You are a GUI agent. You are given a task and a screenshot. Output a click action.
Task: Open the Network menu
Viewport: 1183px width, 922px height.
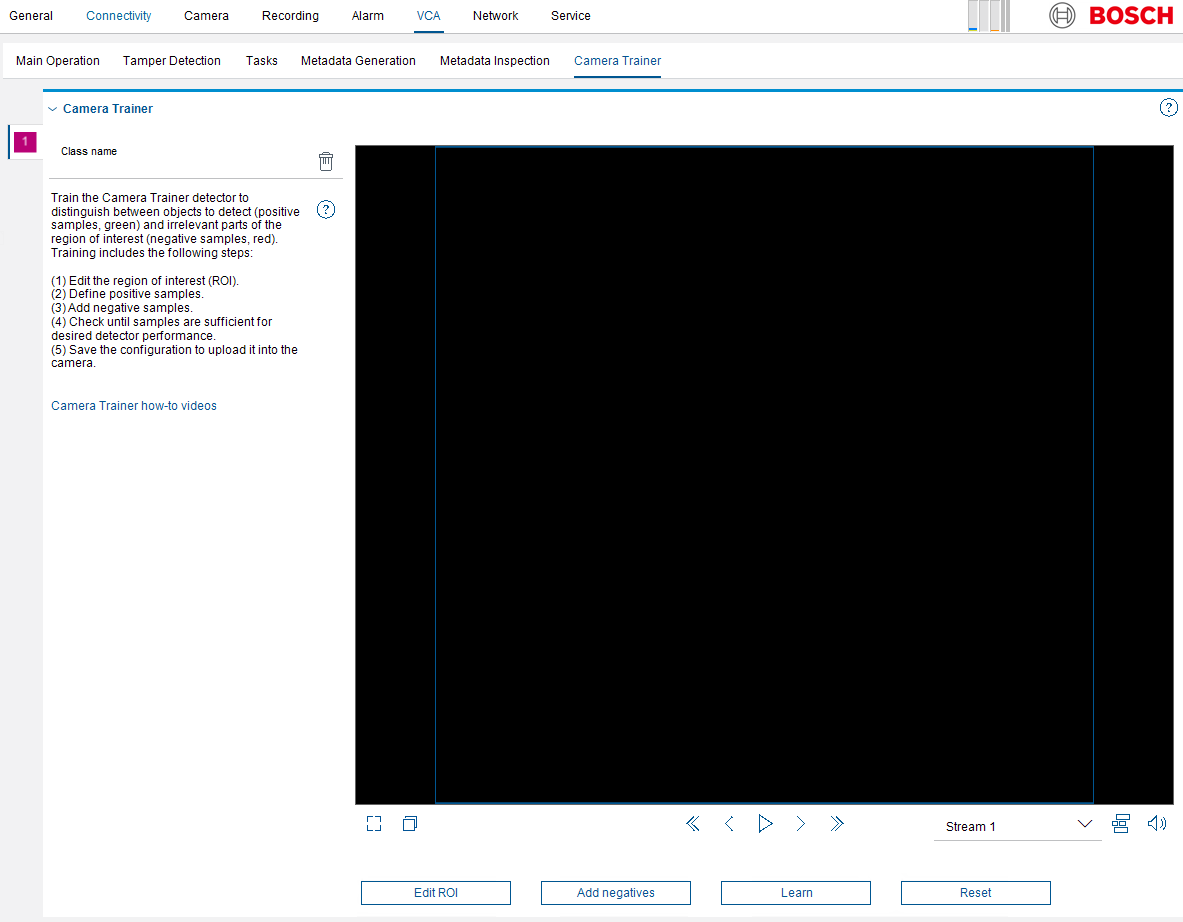[495, 16]
